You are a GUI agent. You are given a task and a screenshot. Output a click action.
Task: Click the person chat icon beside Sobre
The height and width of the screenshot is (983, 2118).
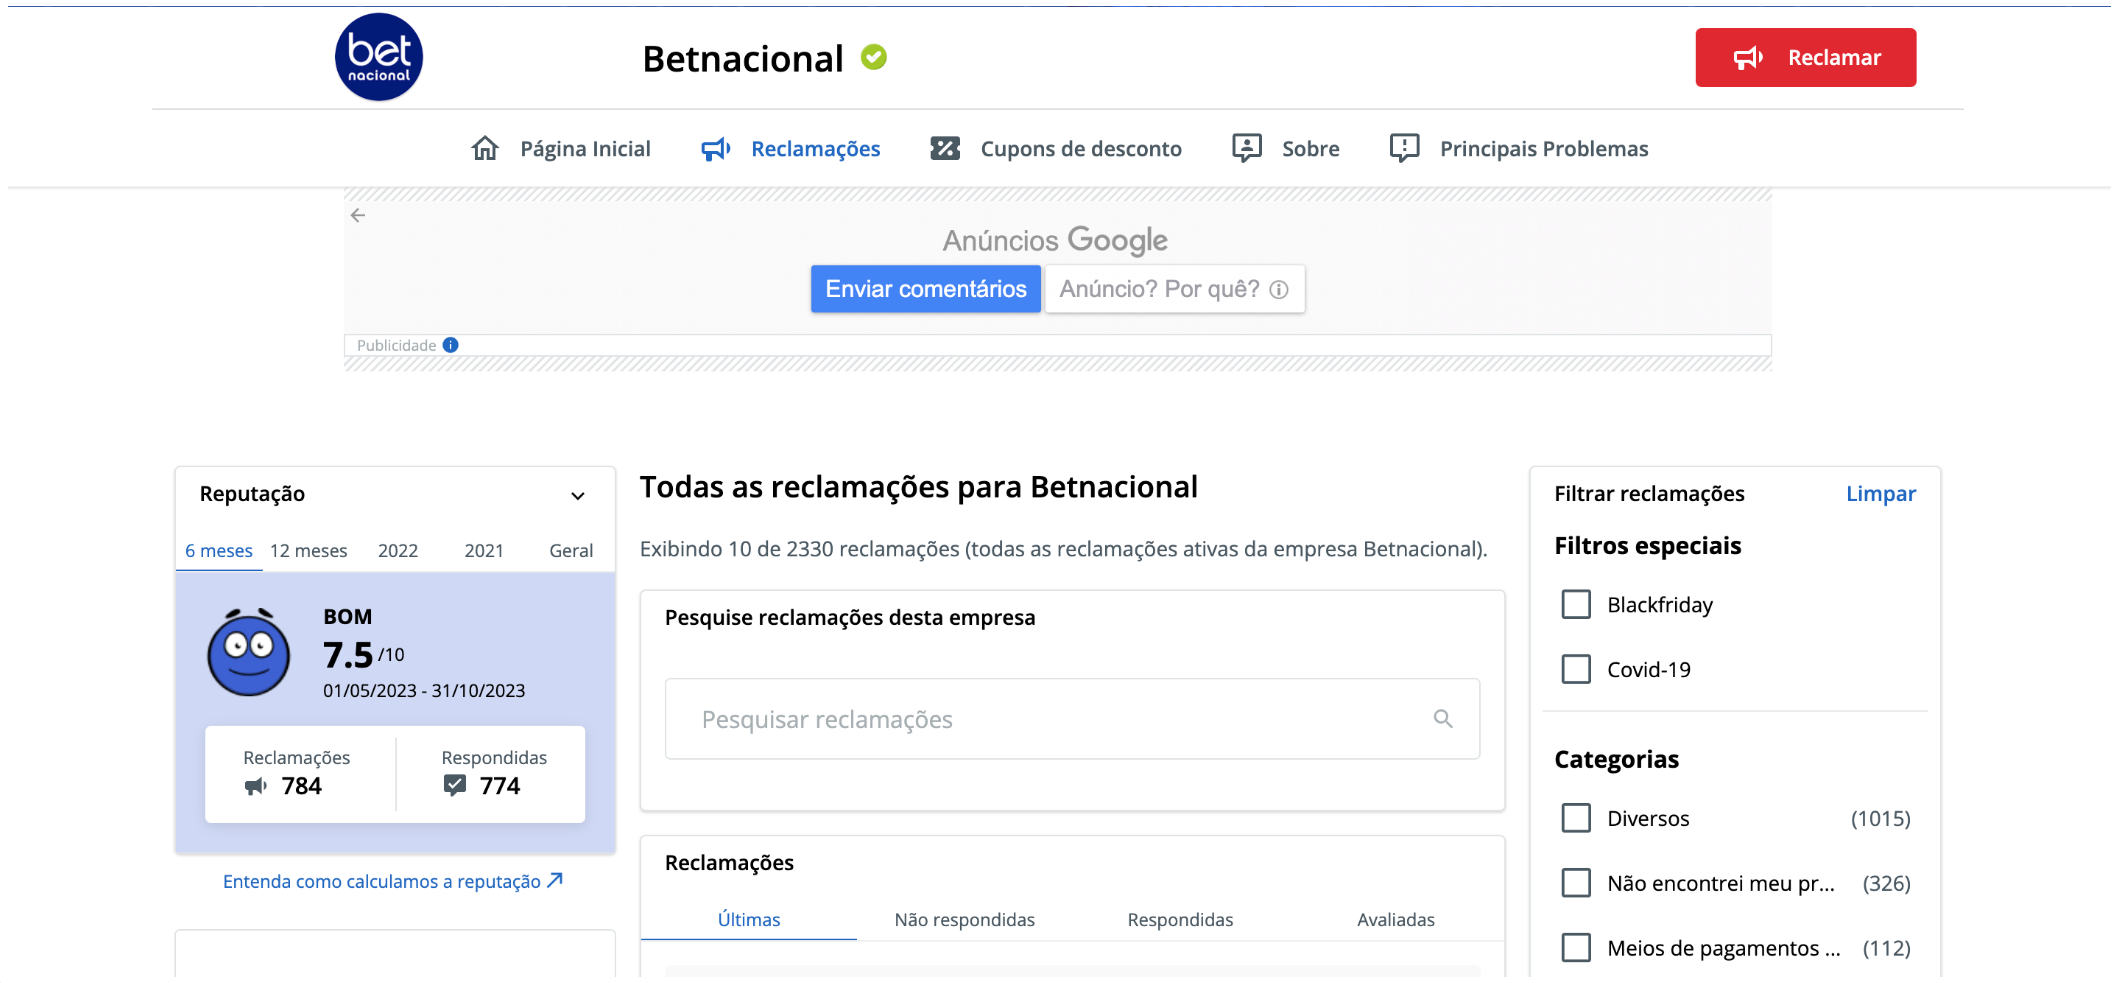coord(1247,148)
